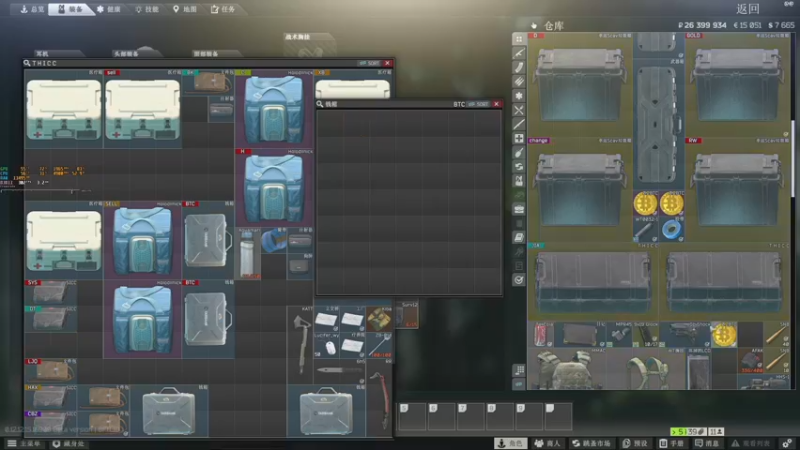
Task: Select the medical case tagged sell
Action: 142,109
